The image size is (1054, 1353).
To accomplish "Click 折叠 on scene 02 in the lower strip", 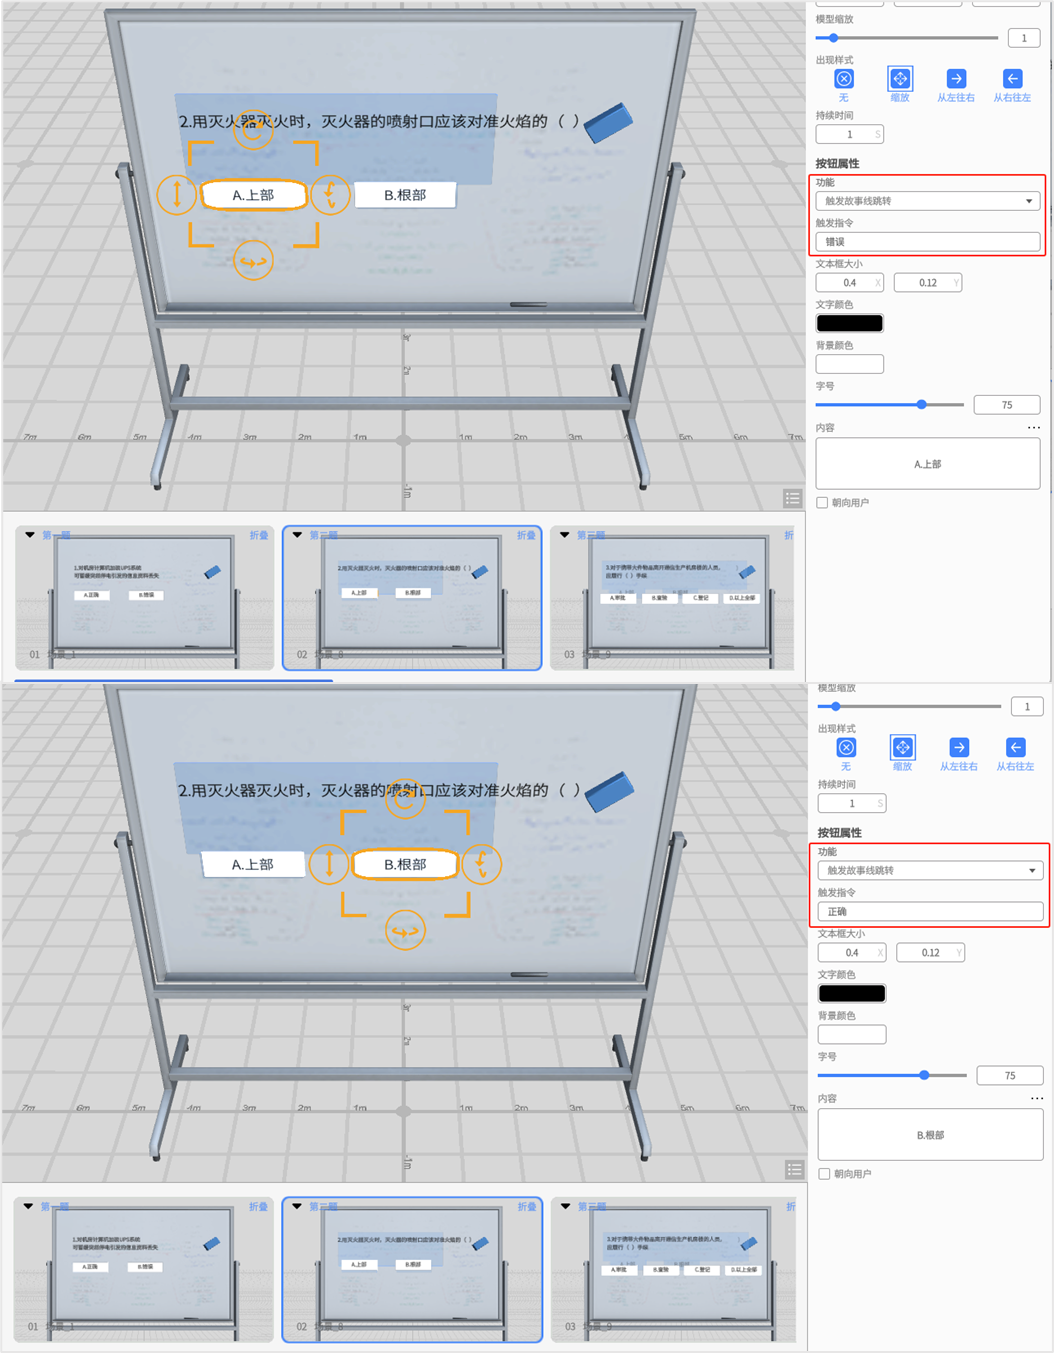I will (x=527, y=1206).
